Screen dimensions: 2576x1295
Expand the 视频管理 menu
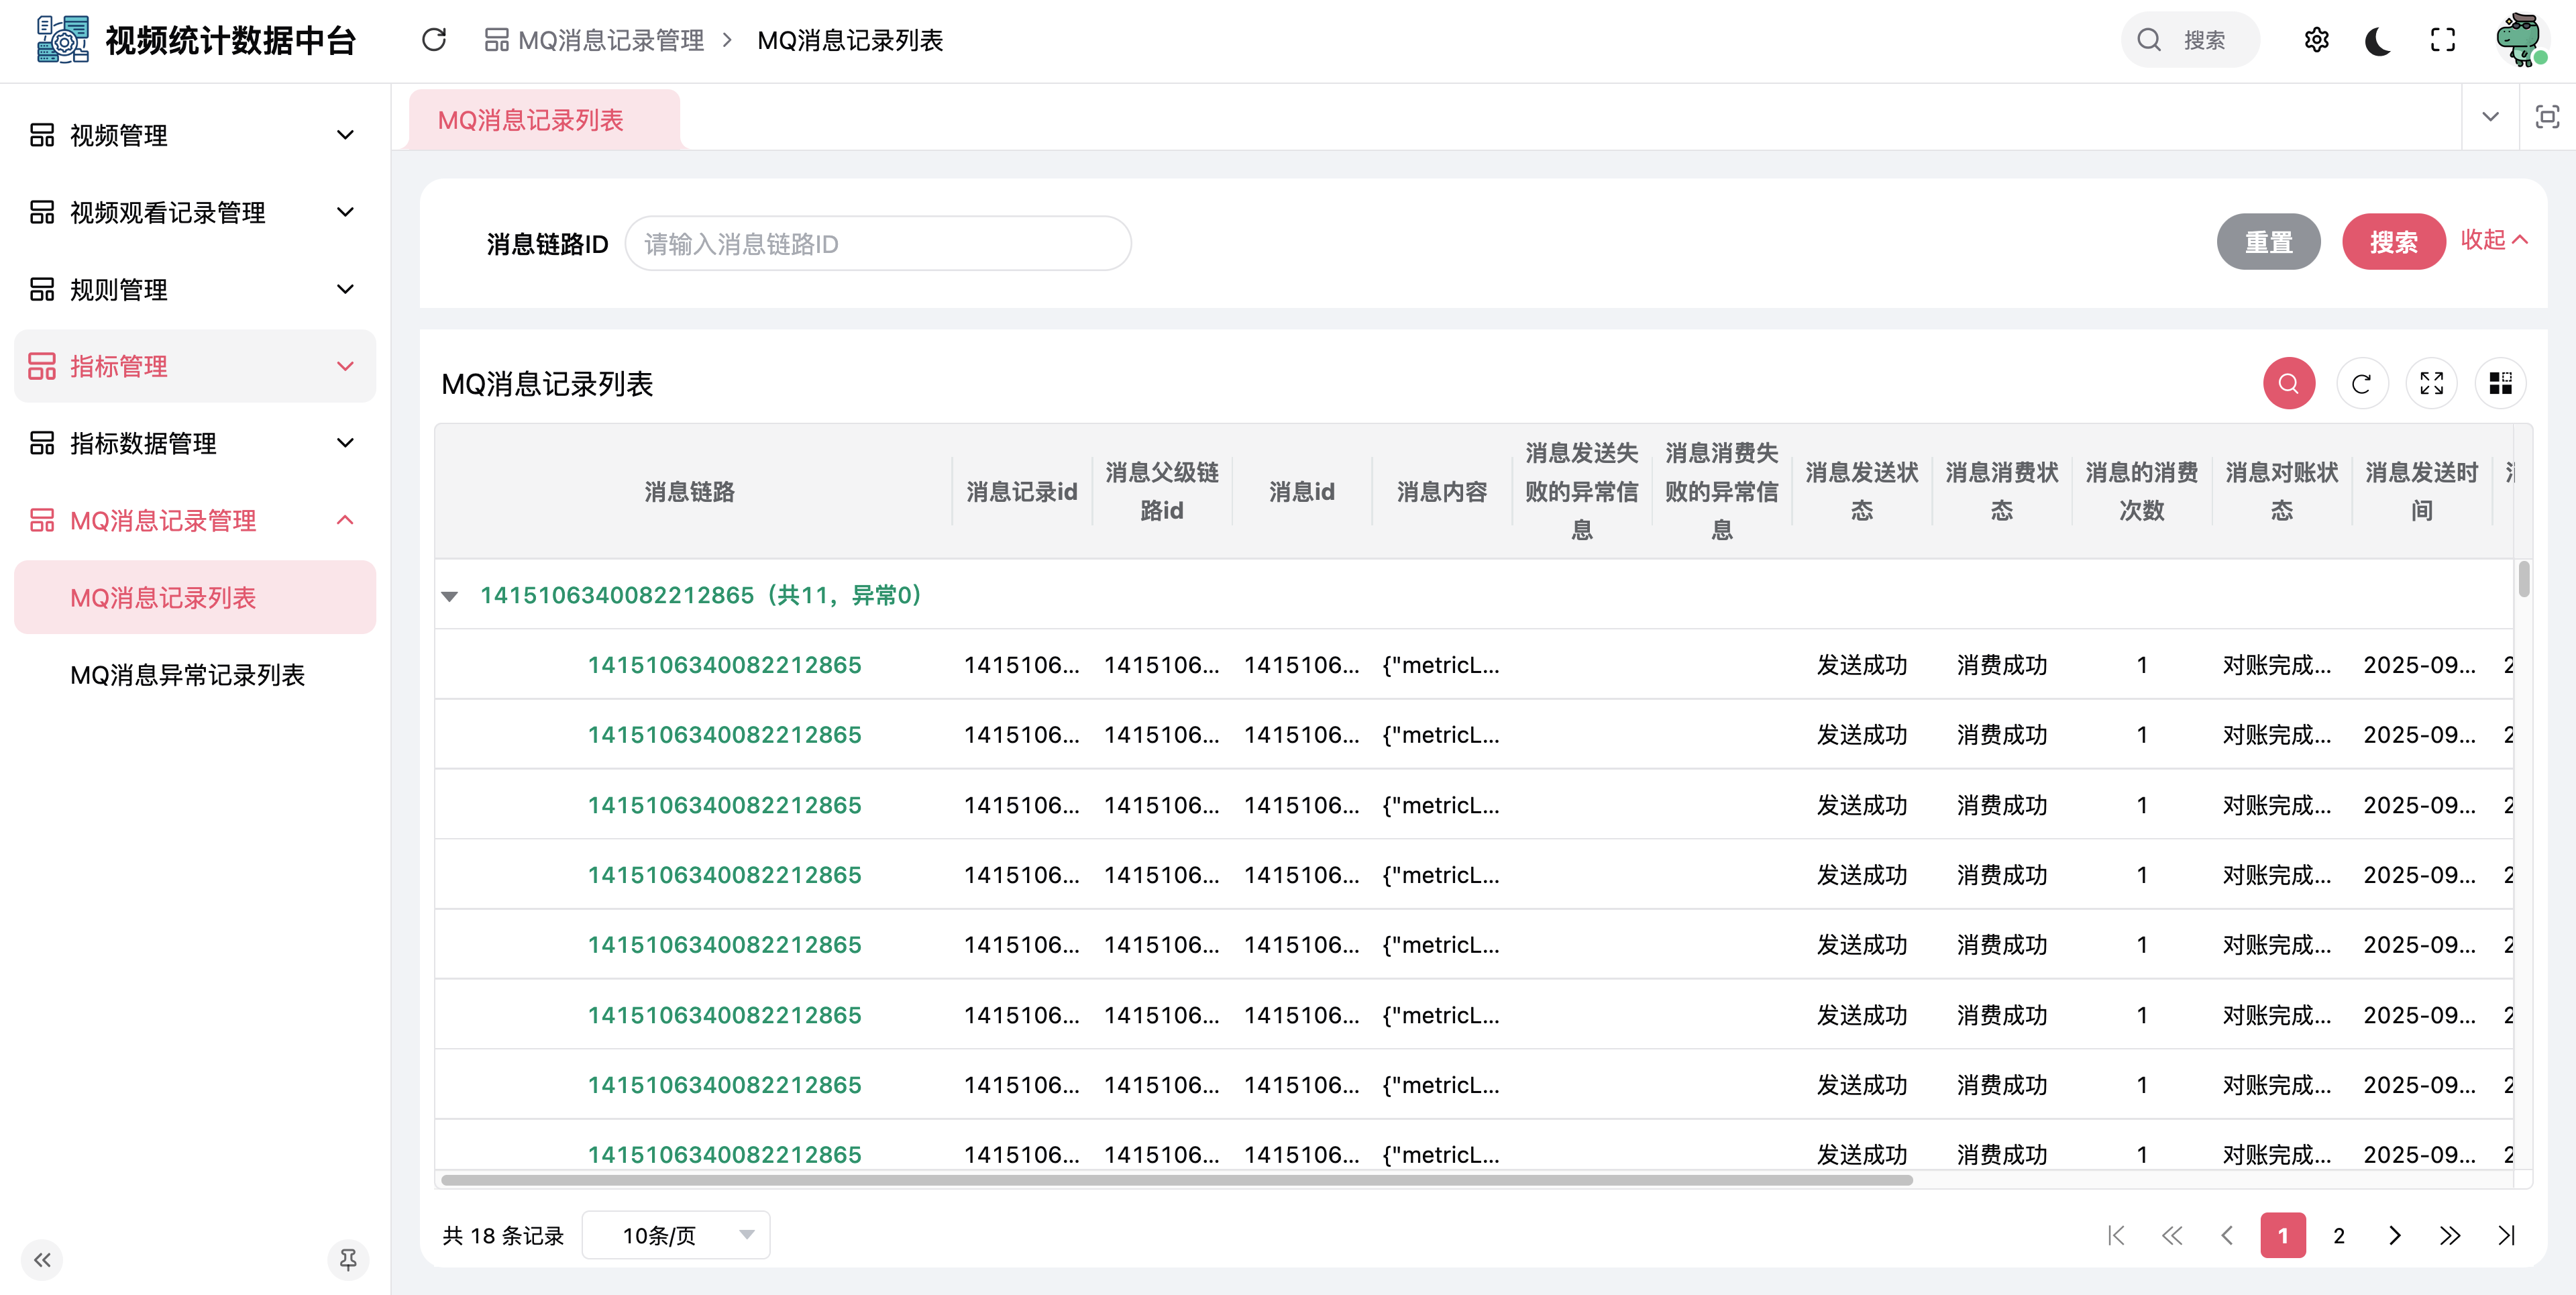pyautogui.click(x=194, y=135)
